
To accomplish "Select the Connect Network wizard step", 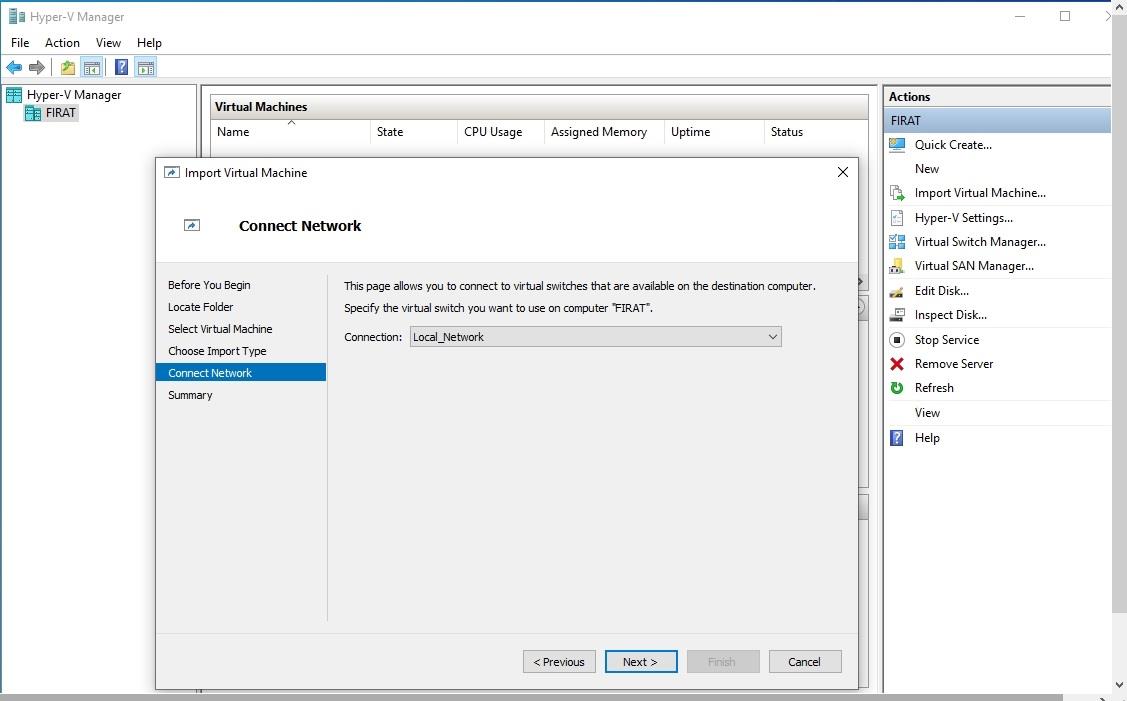I will [241, 372].
